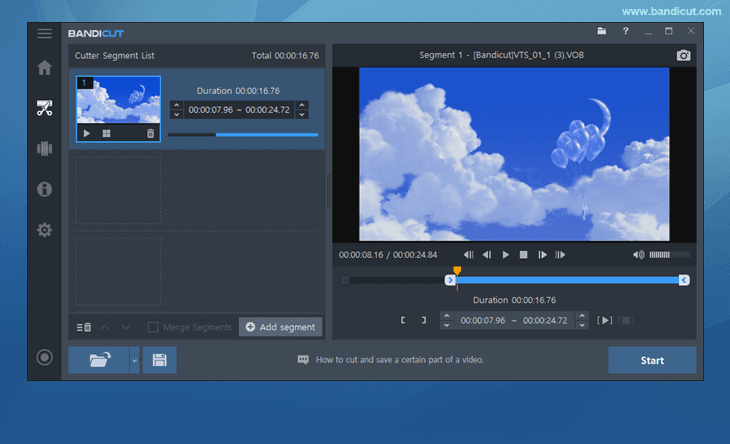This screenshot has height=444, width=730.
Task: Step back one frame
Action: click(487, 255)
